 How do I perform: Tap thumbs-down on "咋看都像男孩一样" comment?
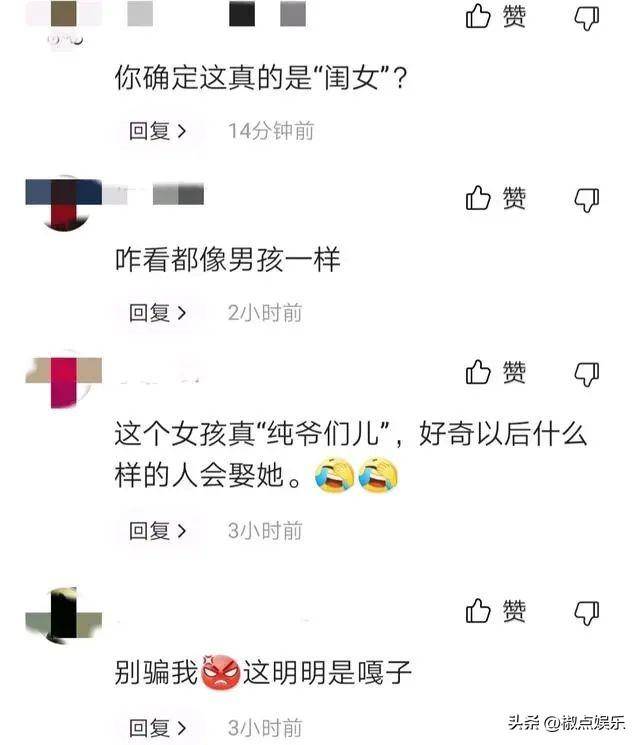[587, 200]
